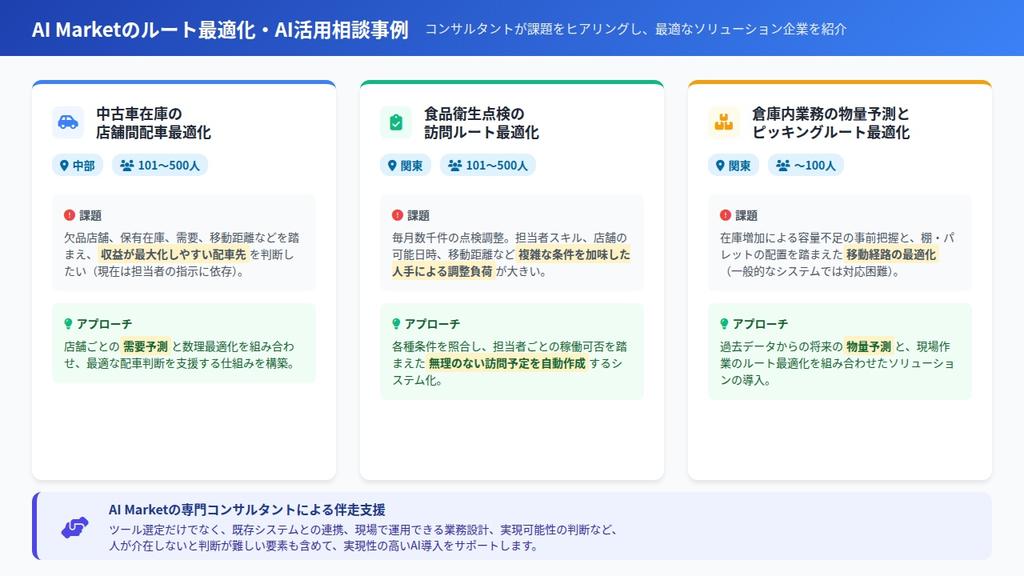The height and width of the screenshot is (576, 1024).
Task: Click the heading 中古車在庫の店舗間配車最適化
Action: click(x=153, y=123)
